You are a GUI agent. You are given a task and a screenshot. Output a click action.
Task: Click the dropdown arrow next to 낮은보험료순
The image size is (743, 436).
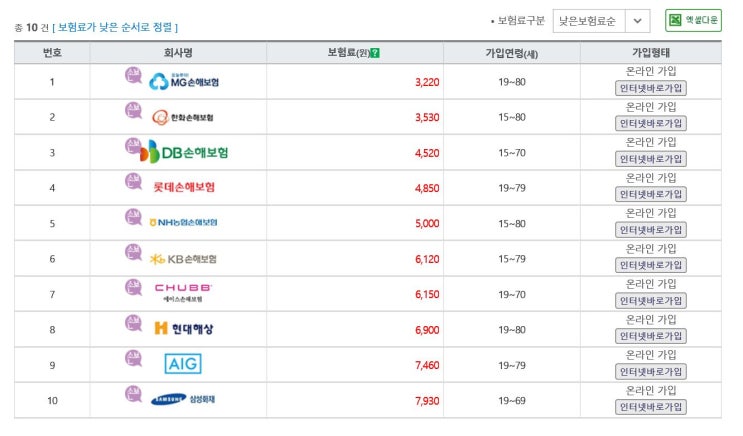637,21
